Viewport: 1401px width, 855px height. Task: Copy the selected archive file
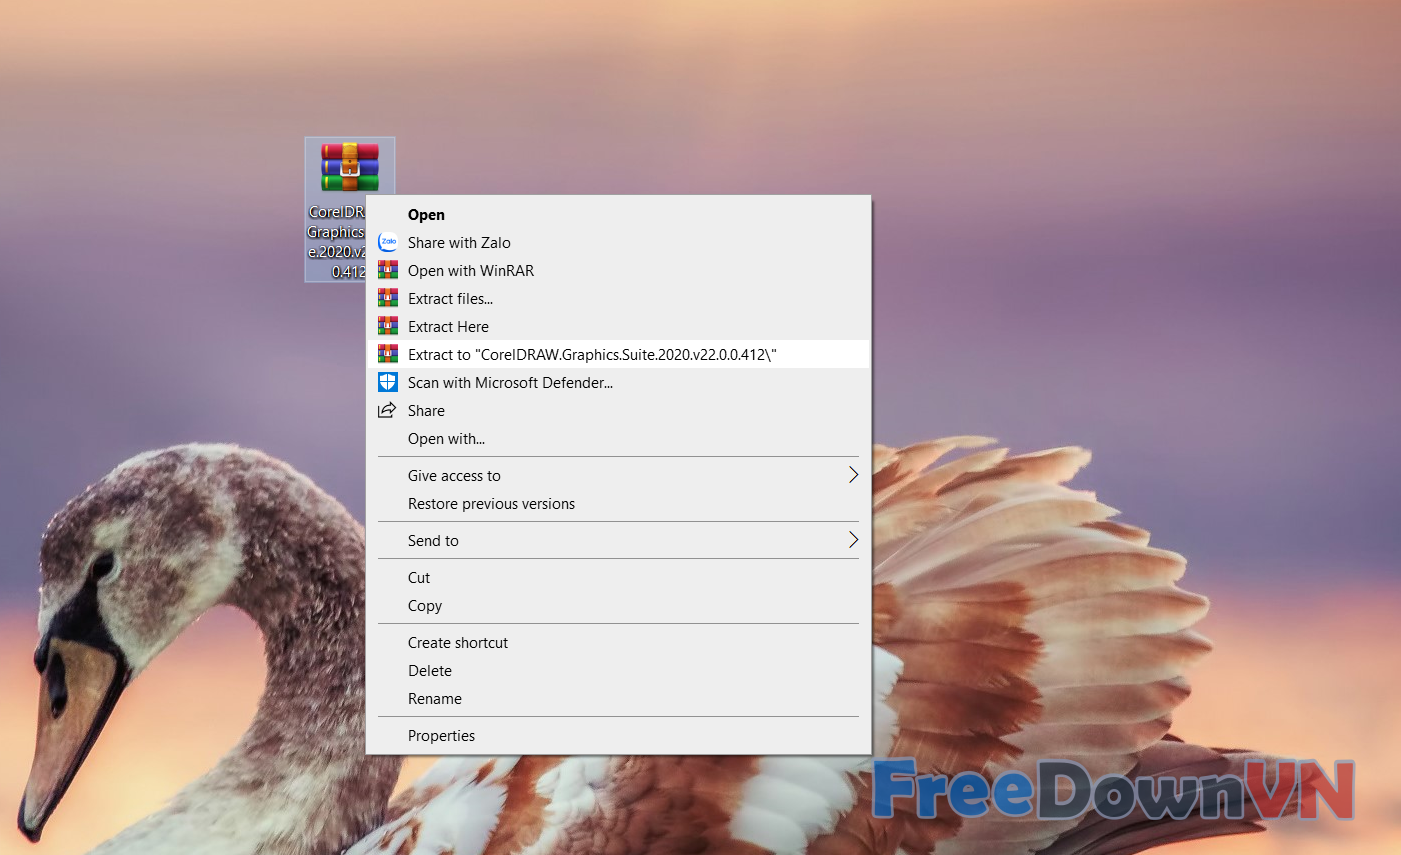pos(425,605)
